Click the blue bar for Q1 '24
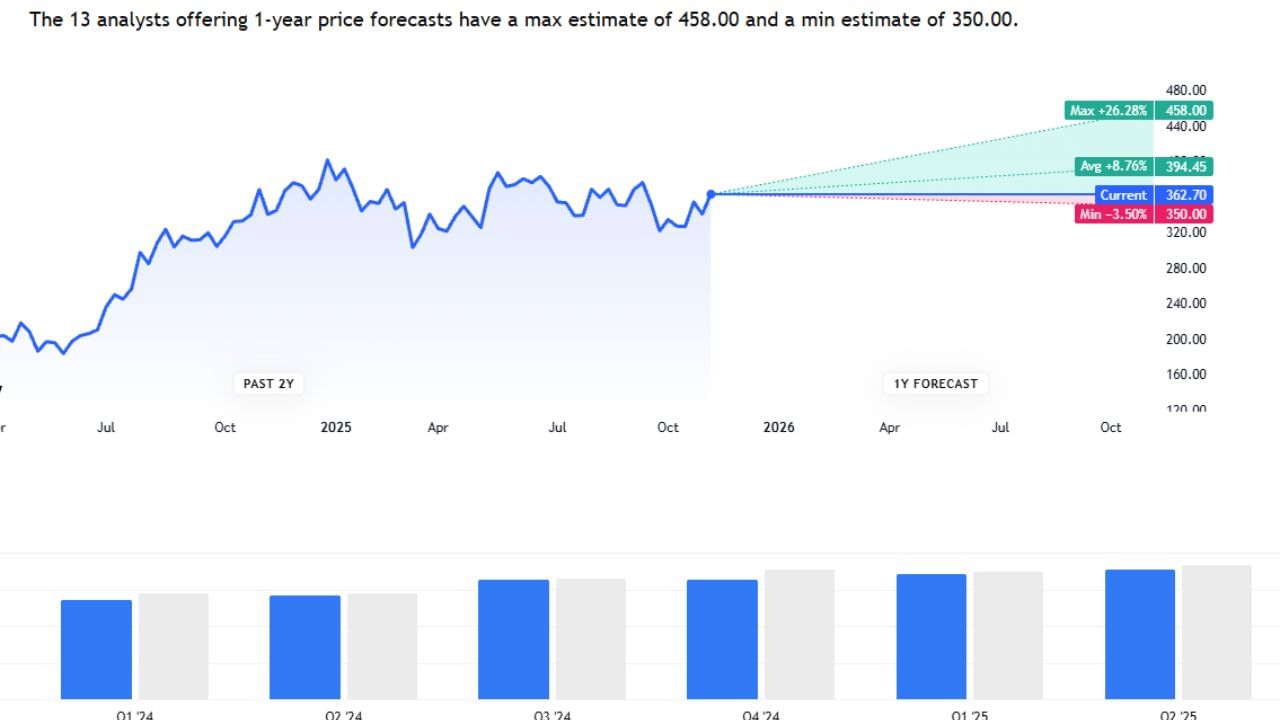This screenshot has height=720, width=1280. pos(96,650)
